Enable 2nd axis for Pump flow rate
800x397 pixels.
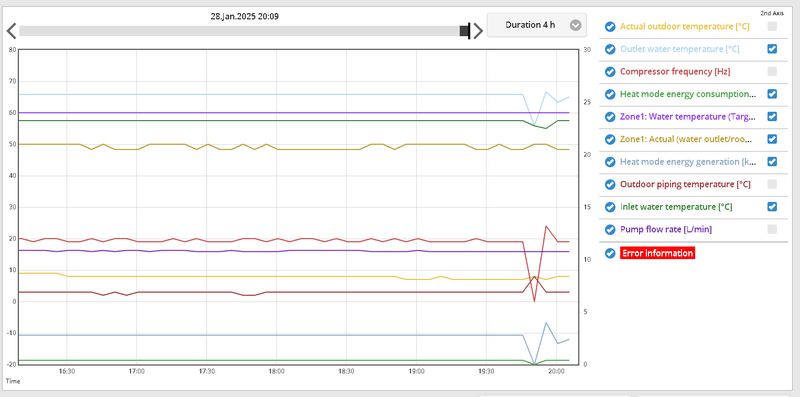pos(772,229)
